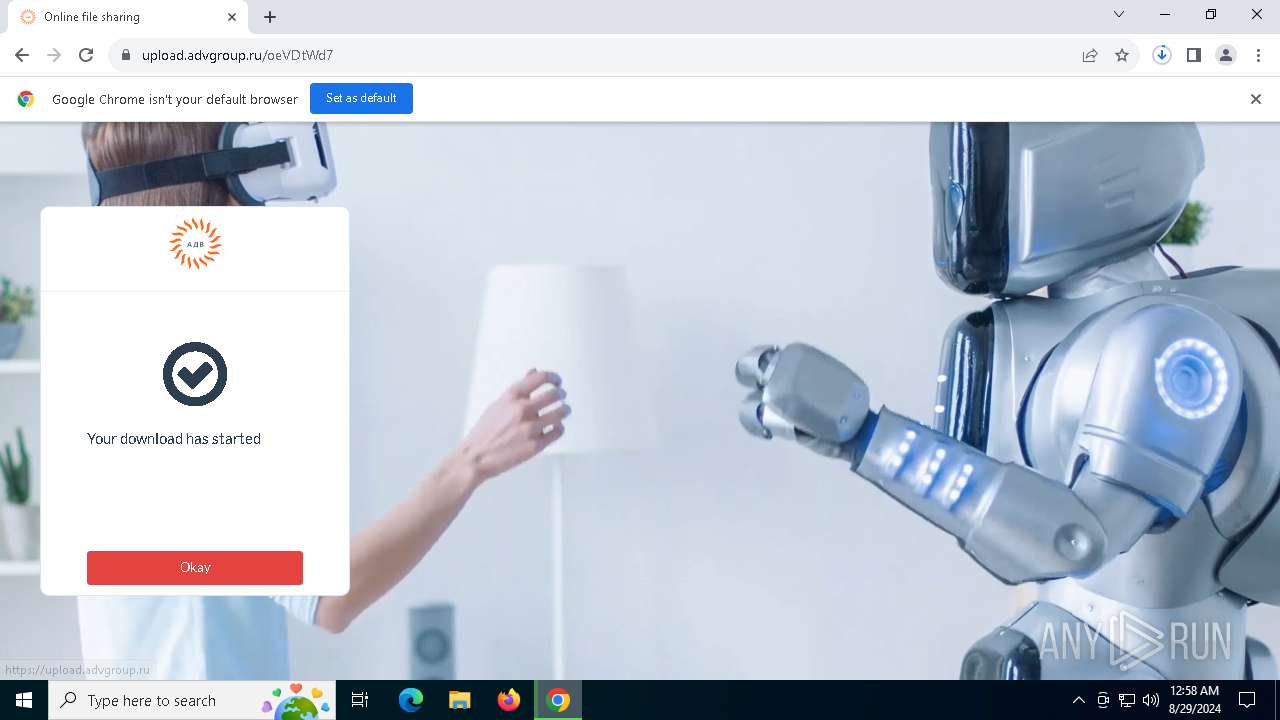Select the "Your download has started" text
This screenshot has width=1280, height=720.
[174, 439]
